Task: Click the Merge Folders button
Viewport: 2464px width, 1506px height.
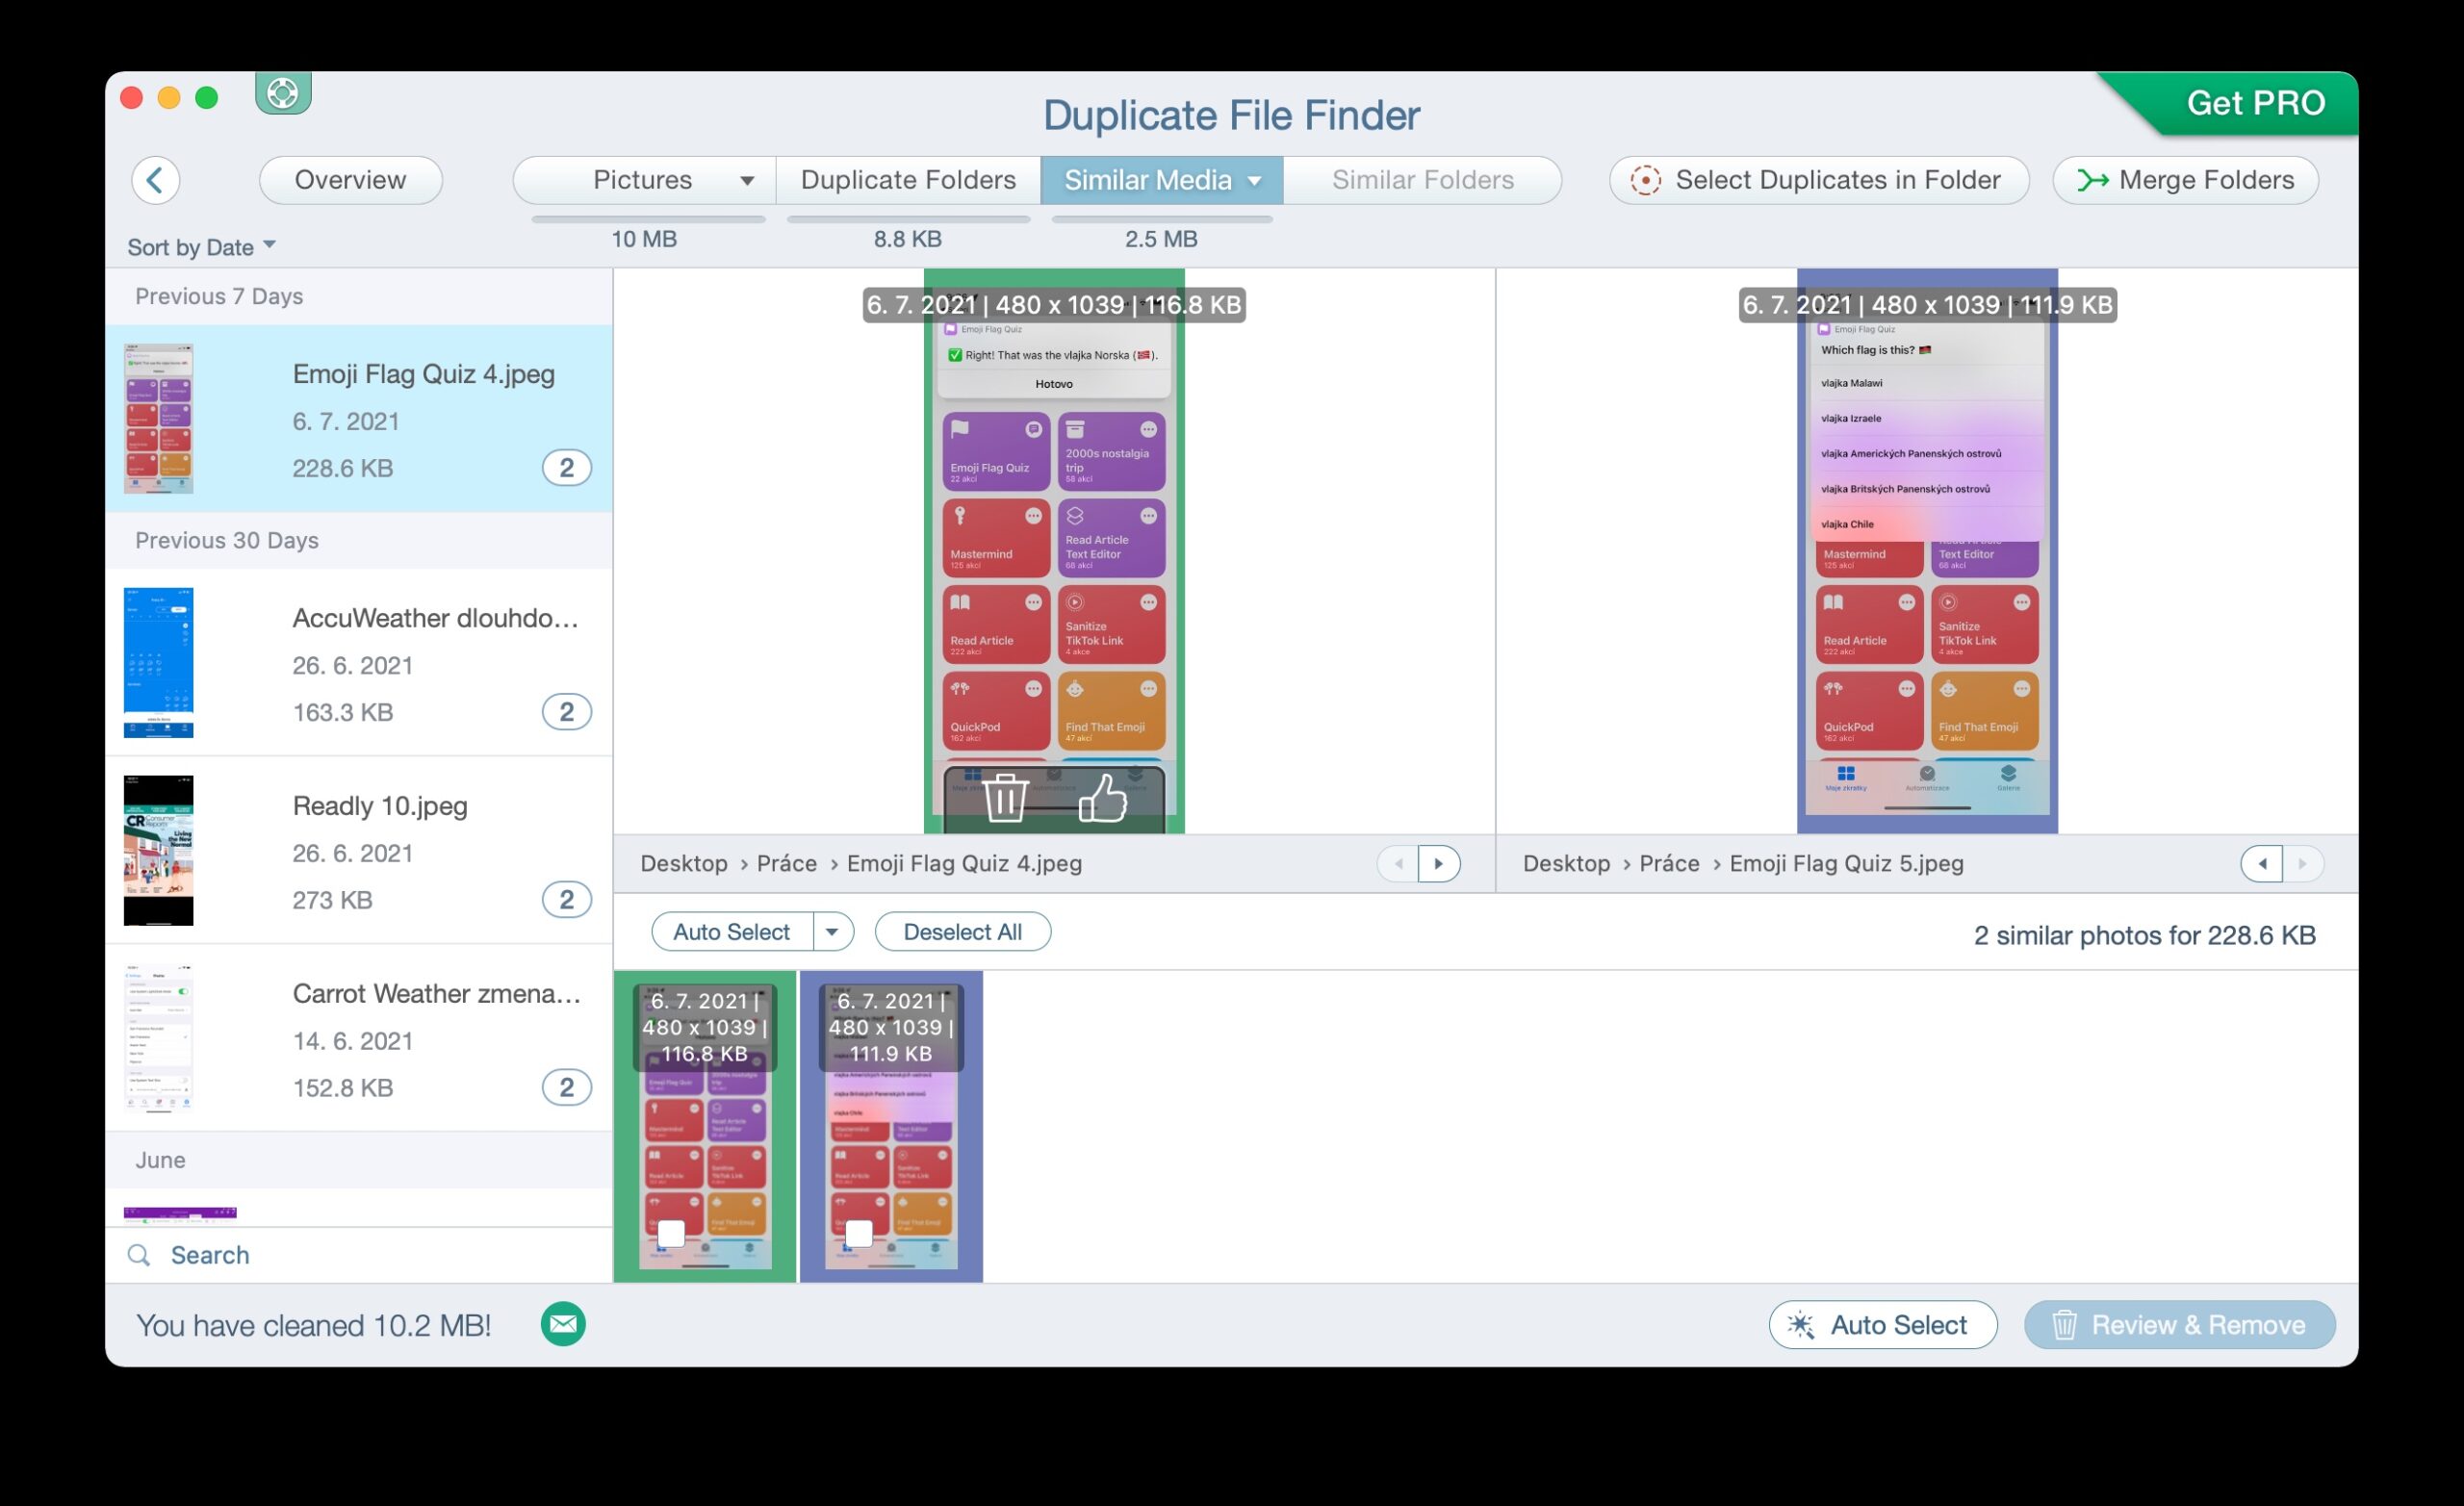Action: pyautogui.click(x=2185, y=180)
